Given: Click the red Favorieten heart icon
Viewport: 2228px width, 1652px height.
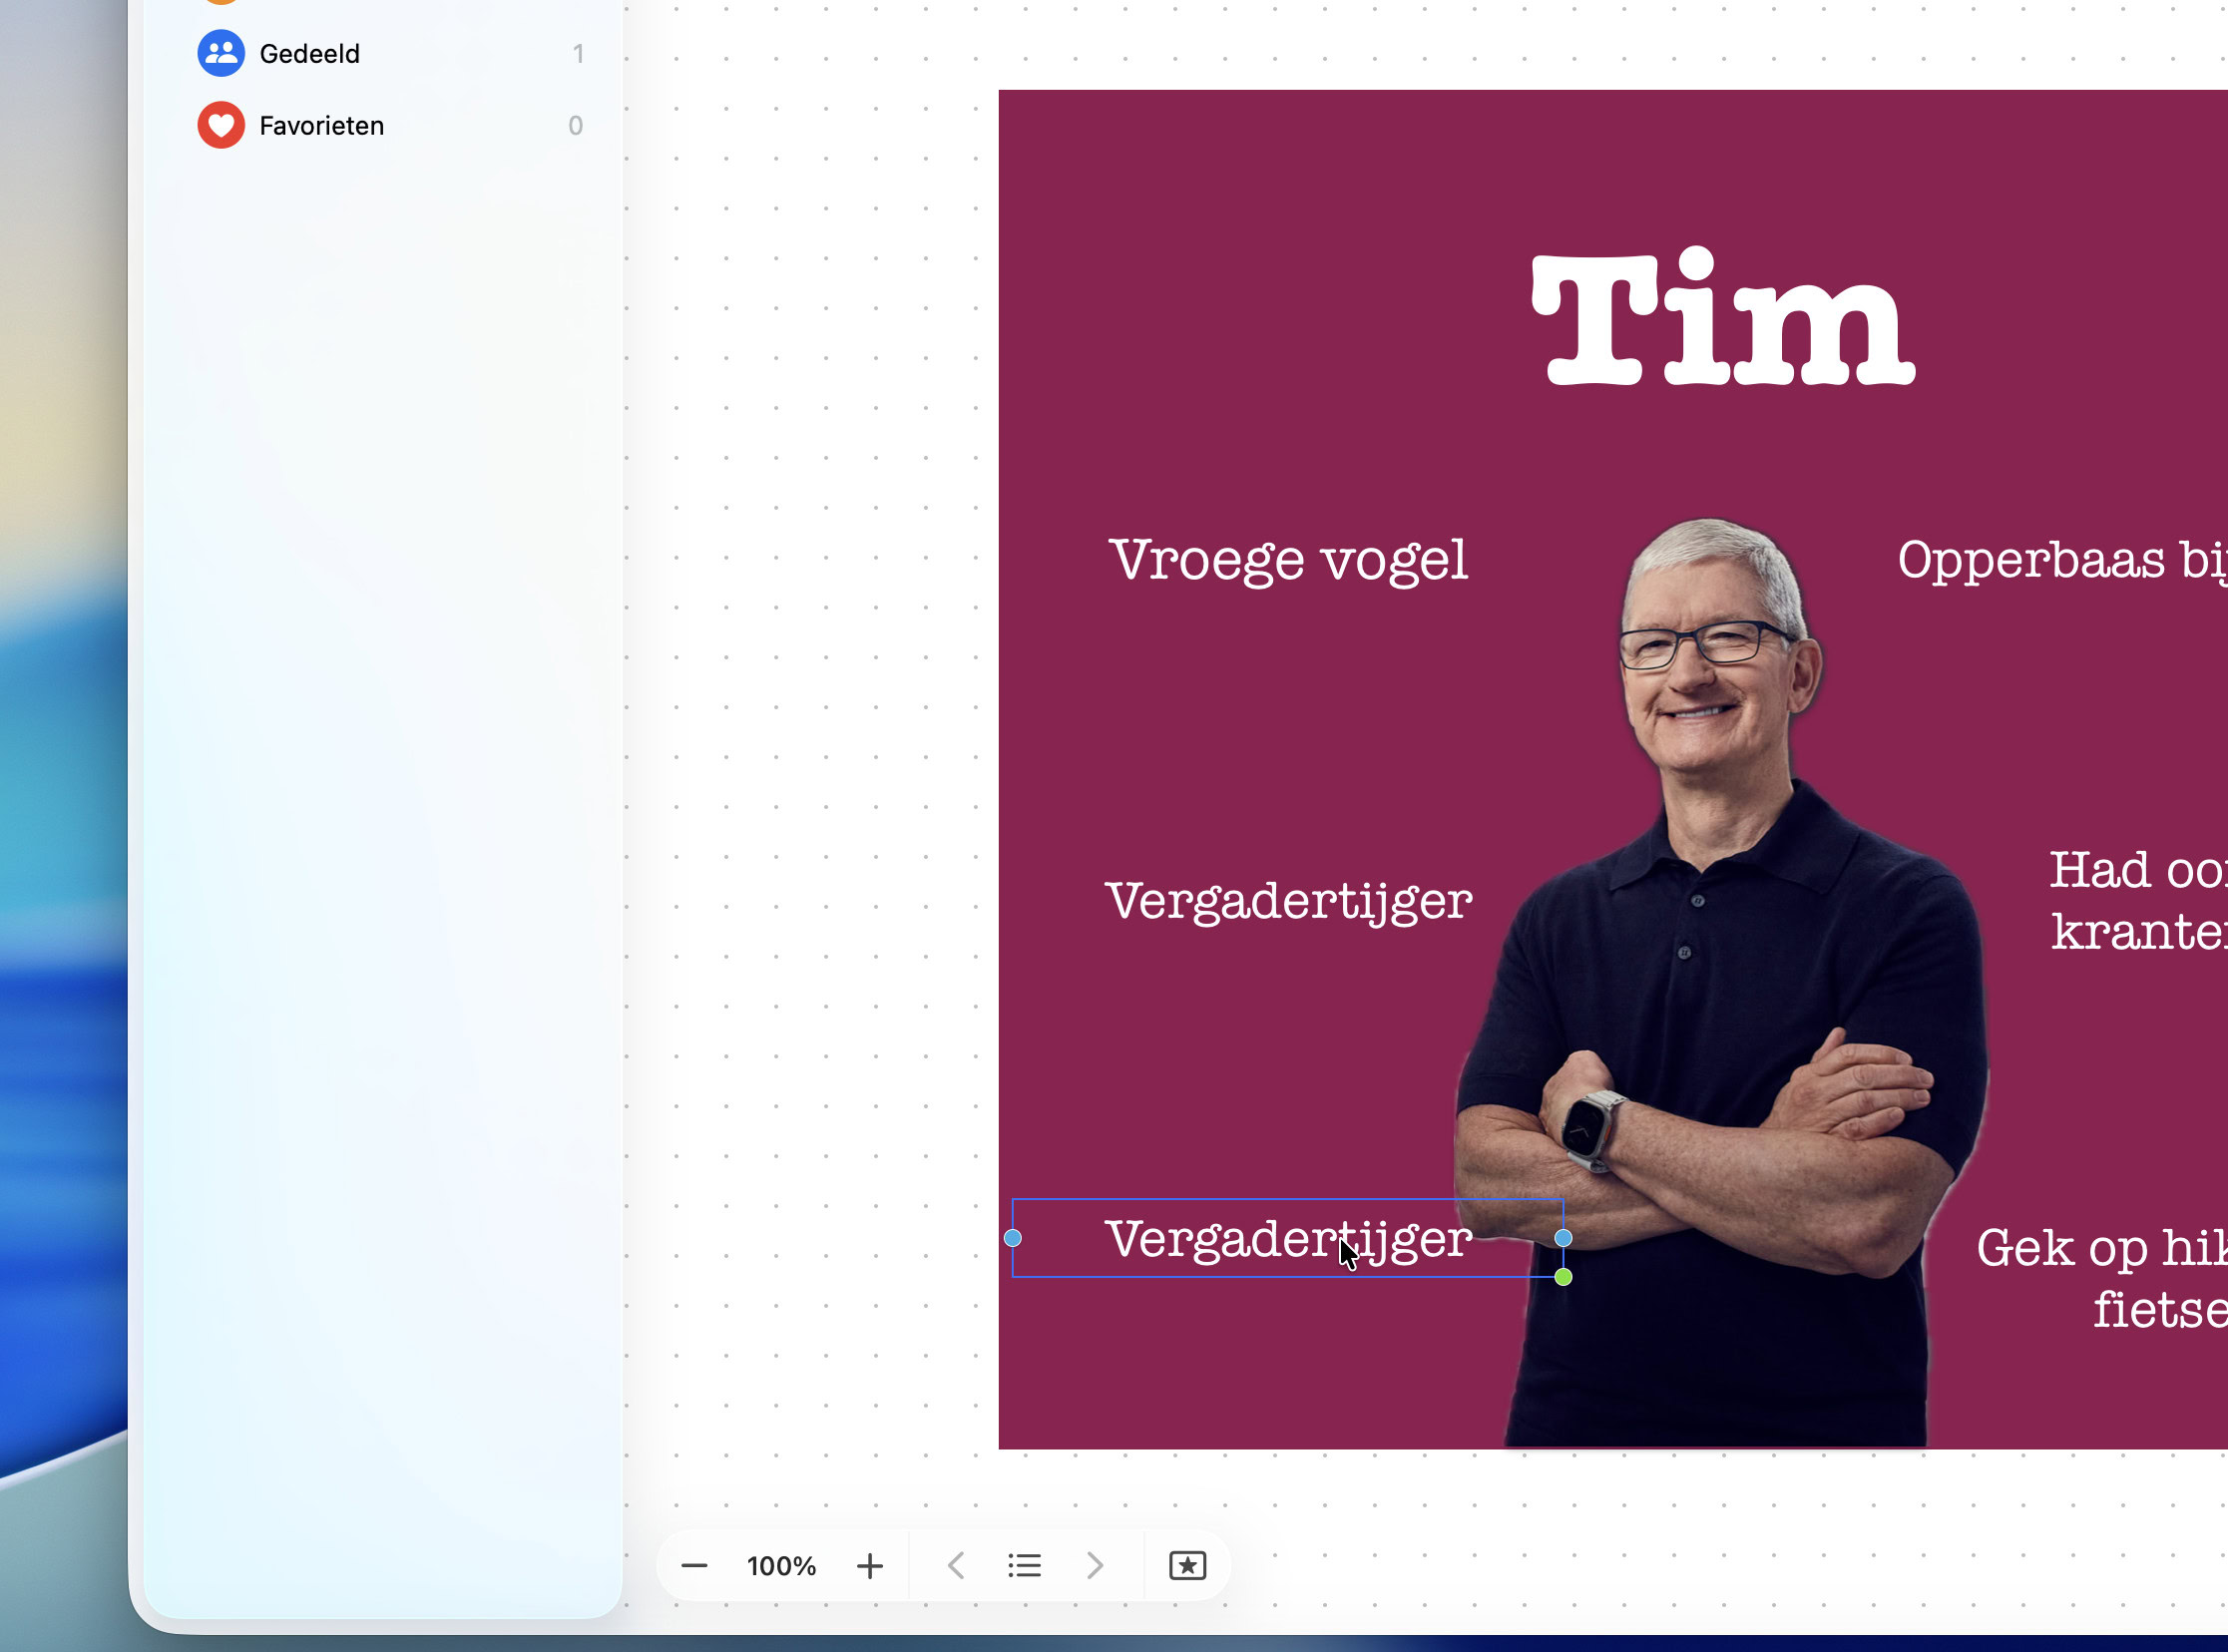Looking at the screenshot, I should coord(220,125).
